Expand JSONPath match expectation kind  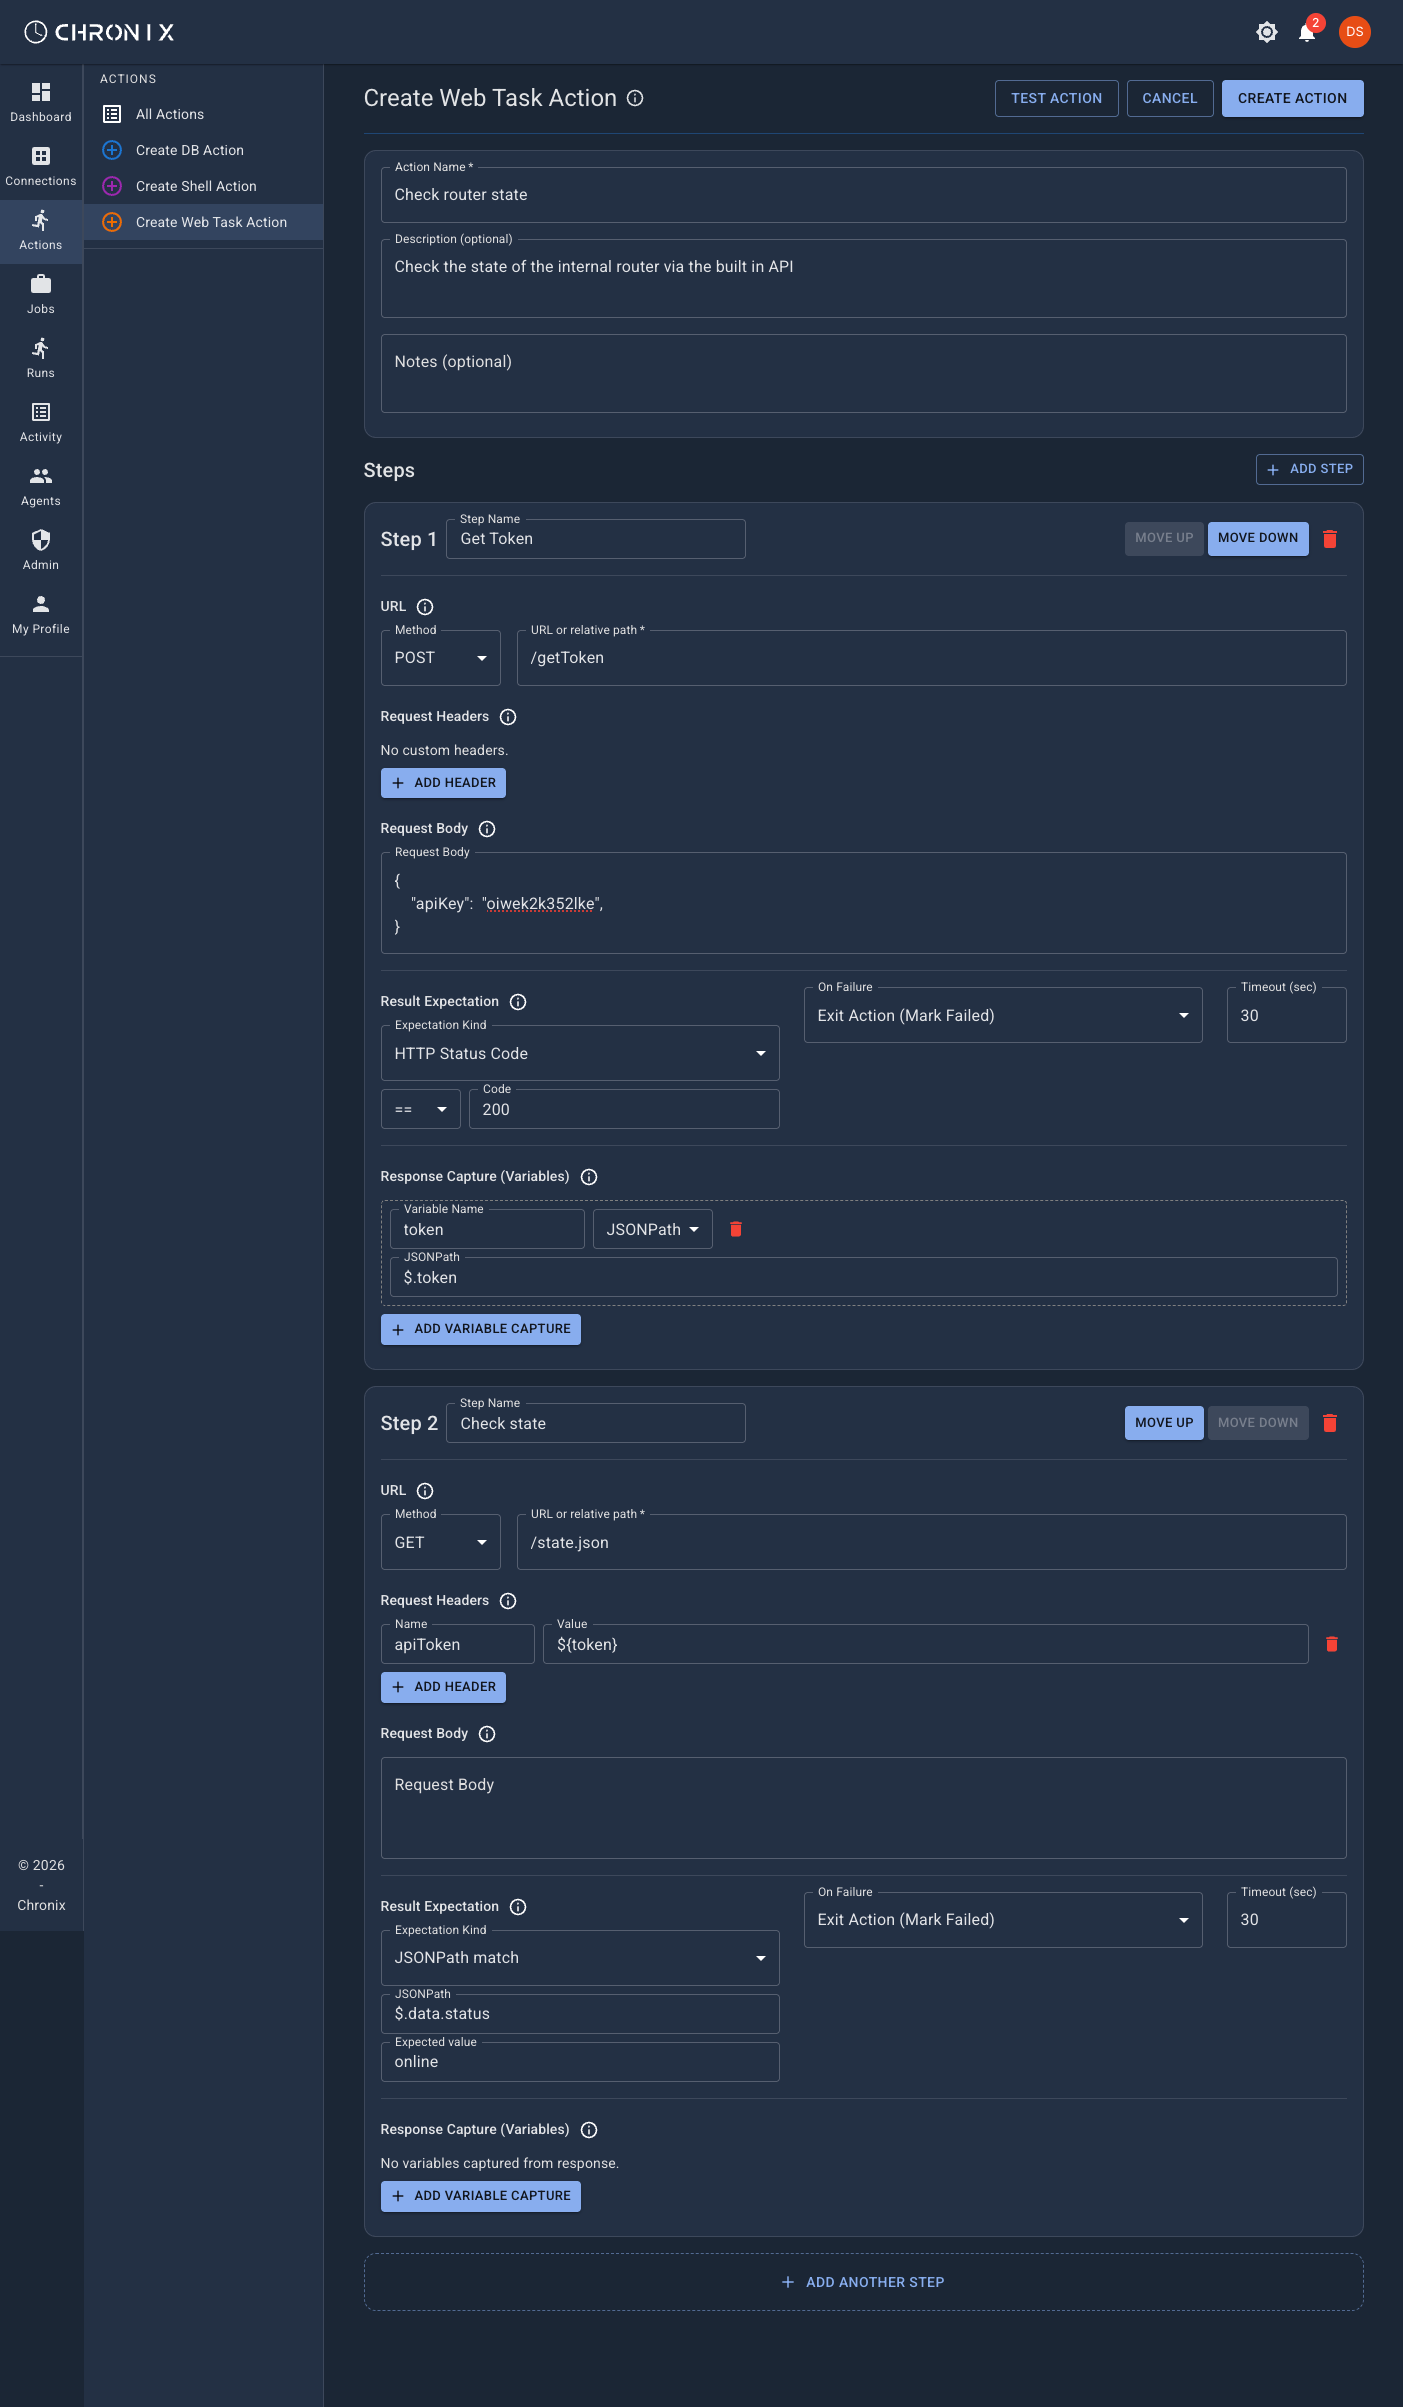pyautogui.click(x=580, y=1958)
